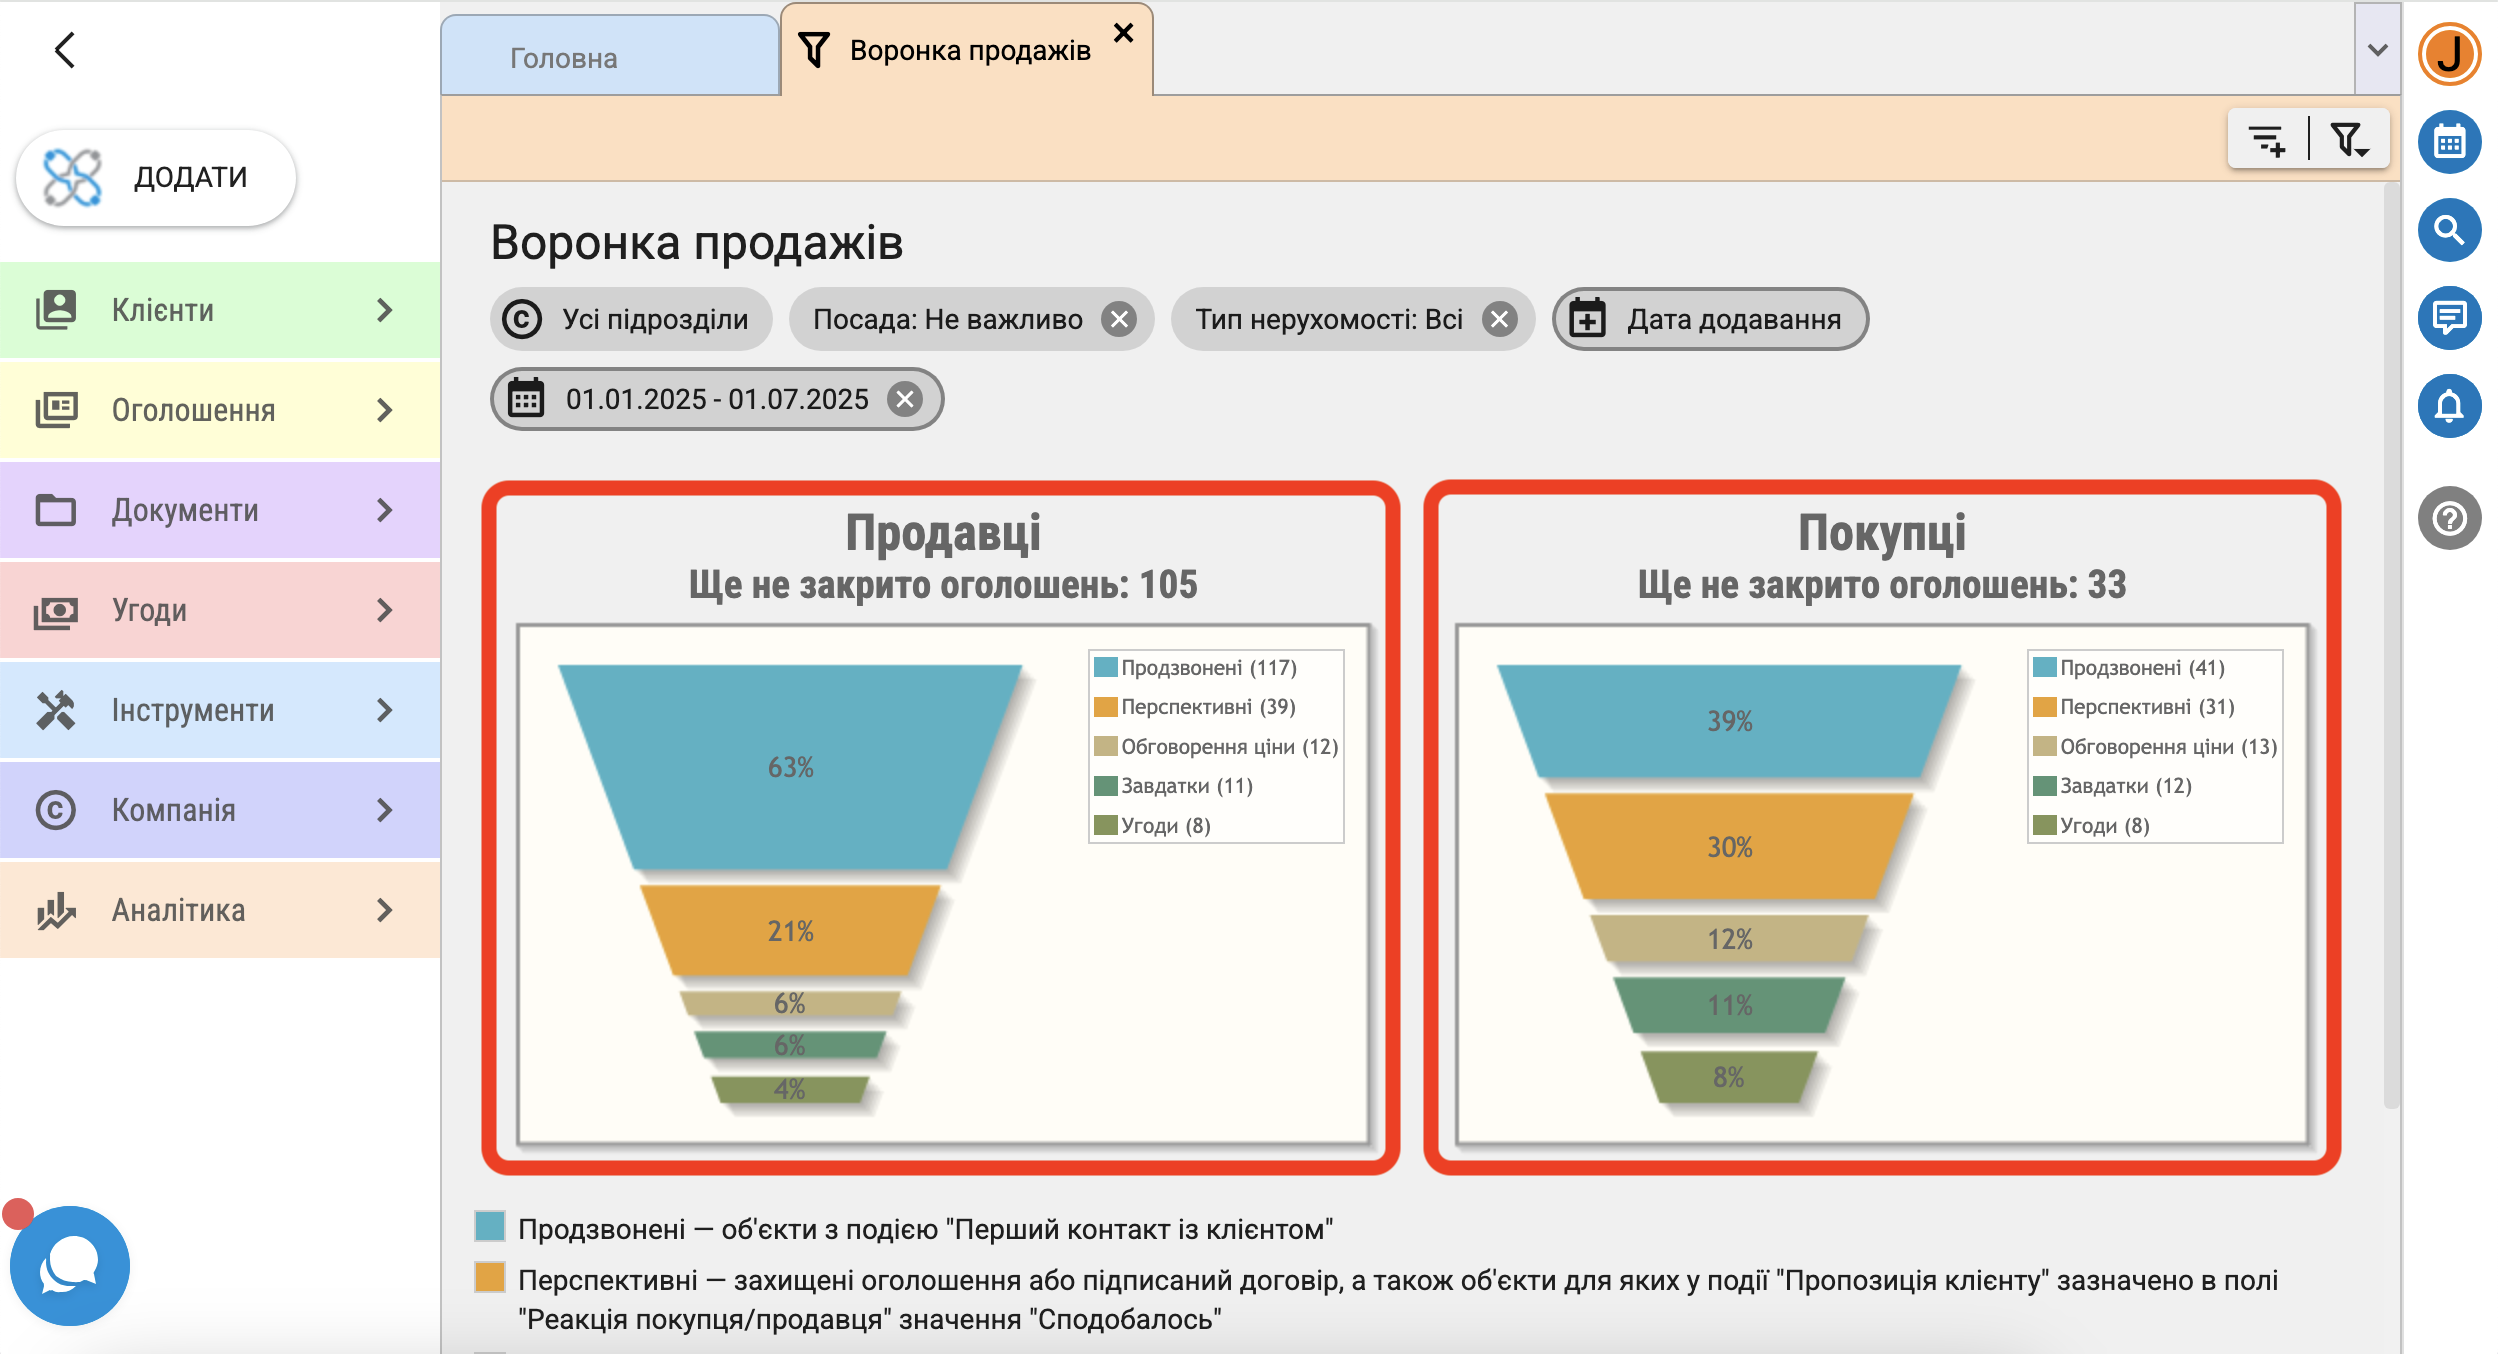The image size is (2498, 1354).
Task: Open the live chat bubble widget
Action: [69, 1265]
